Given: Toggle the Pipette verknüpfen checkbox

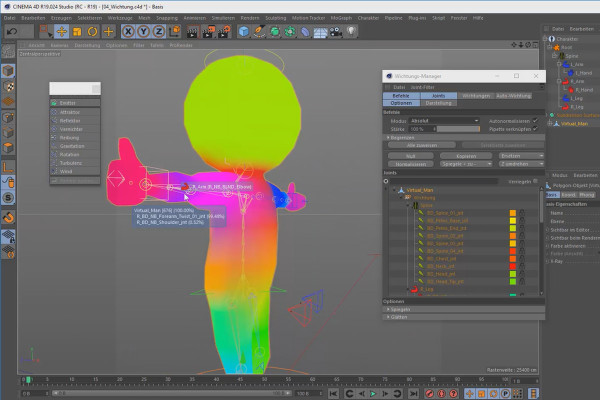Looking at the screenshot, I should point(535,129).
